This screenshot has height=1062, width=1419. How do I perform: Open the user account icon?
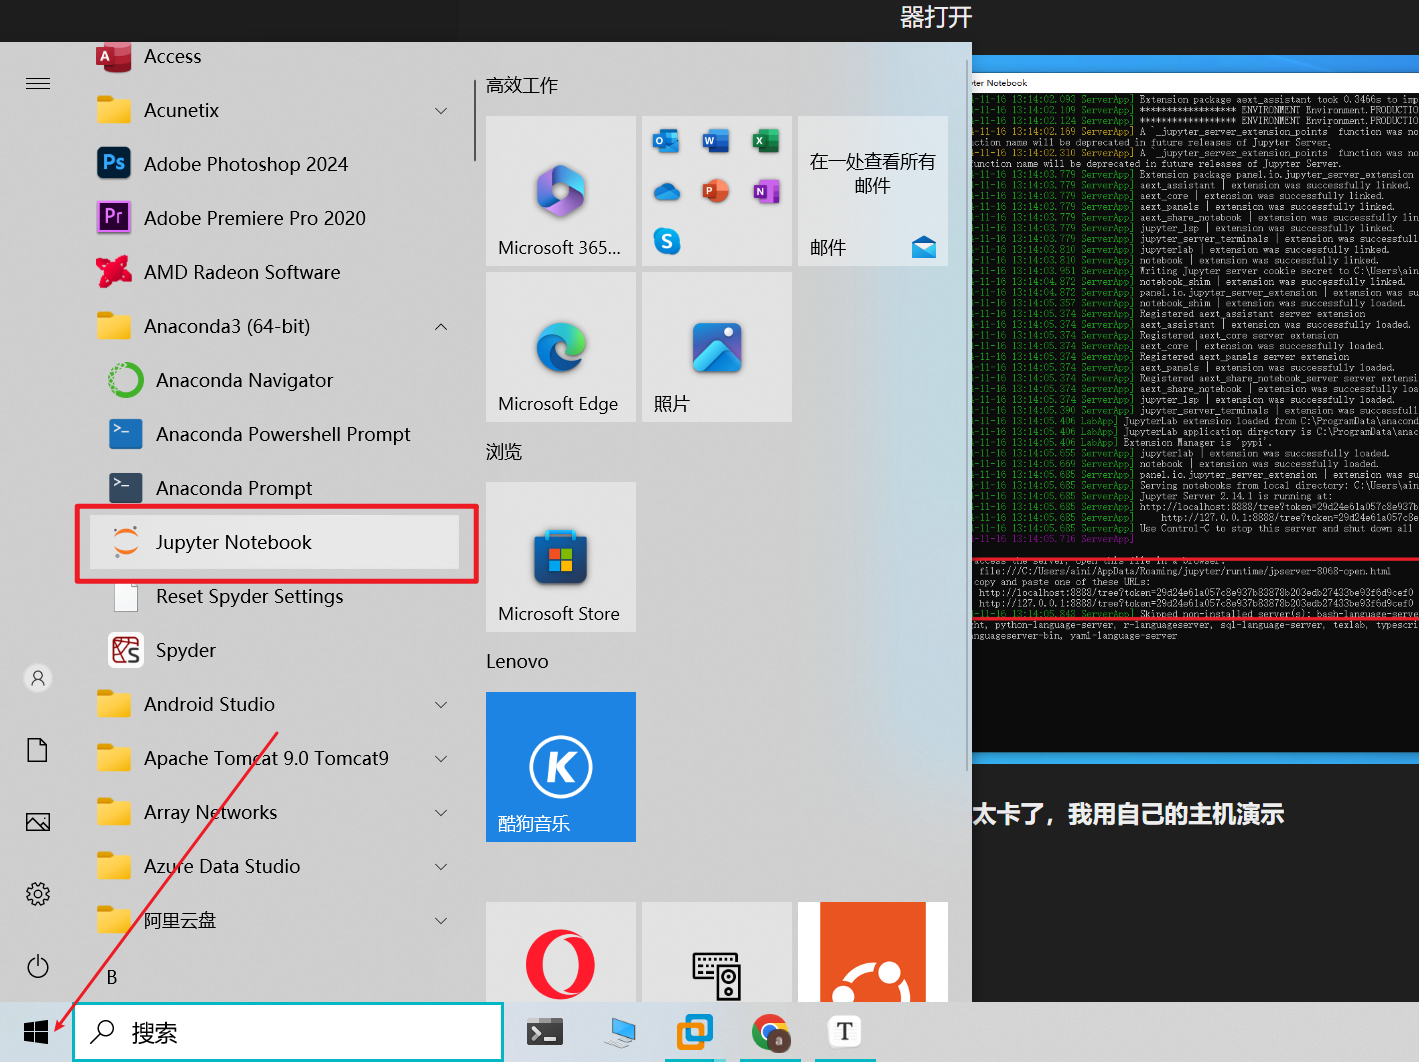point(38,678)
